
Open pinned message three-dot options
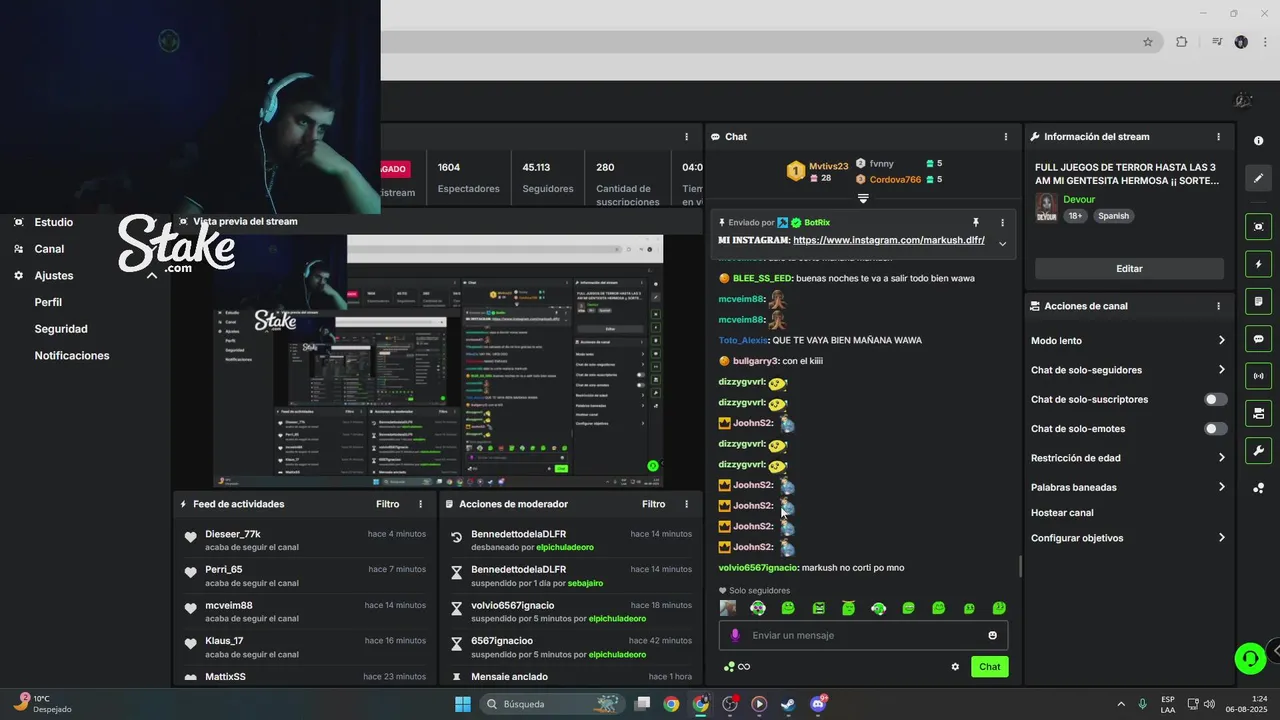1002,222
